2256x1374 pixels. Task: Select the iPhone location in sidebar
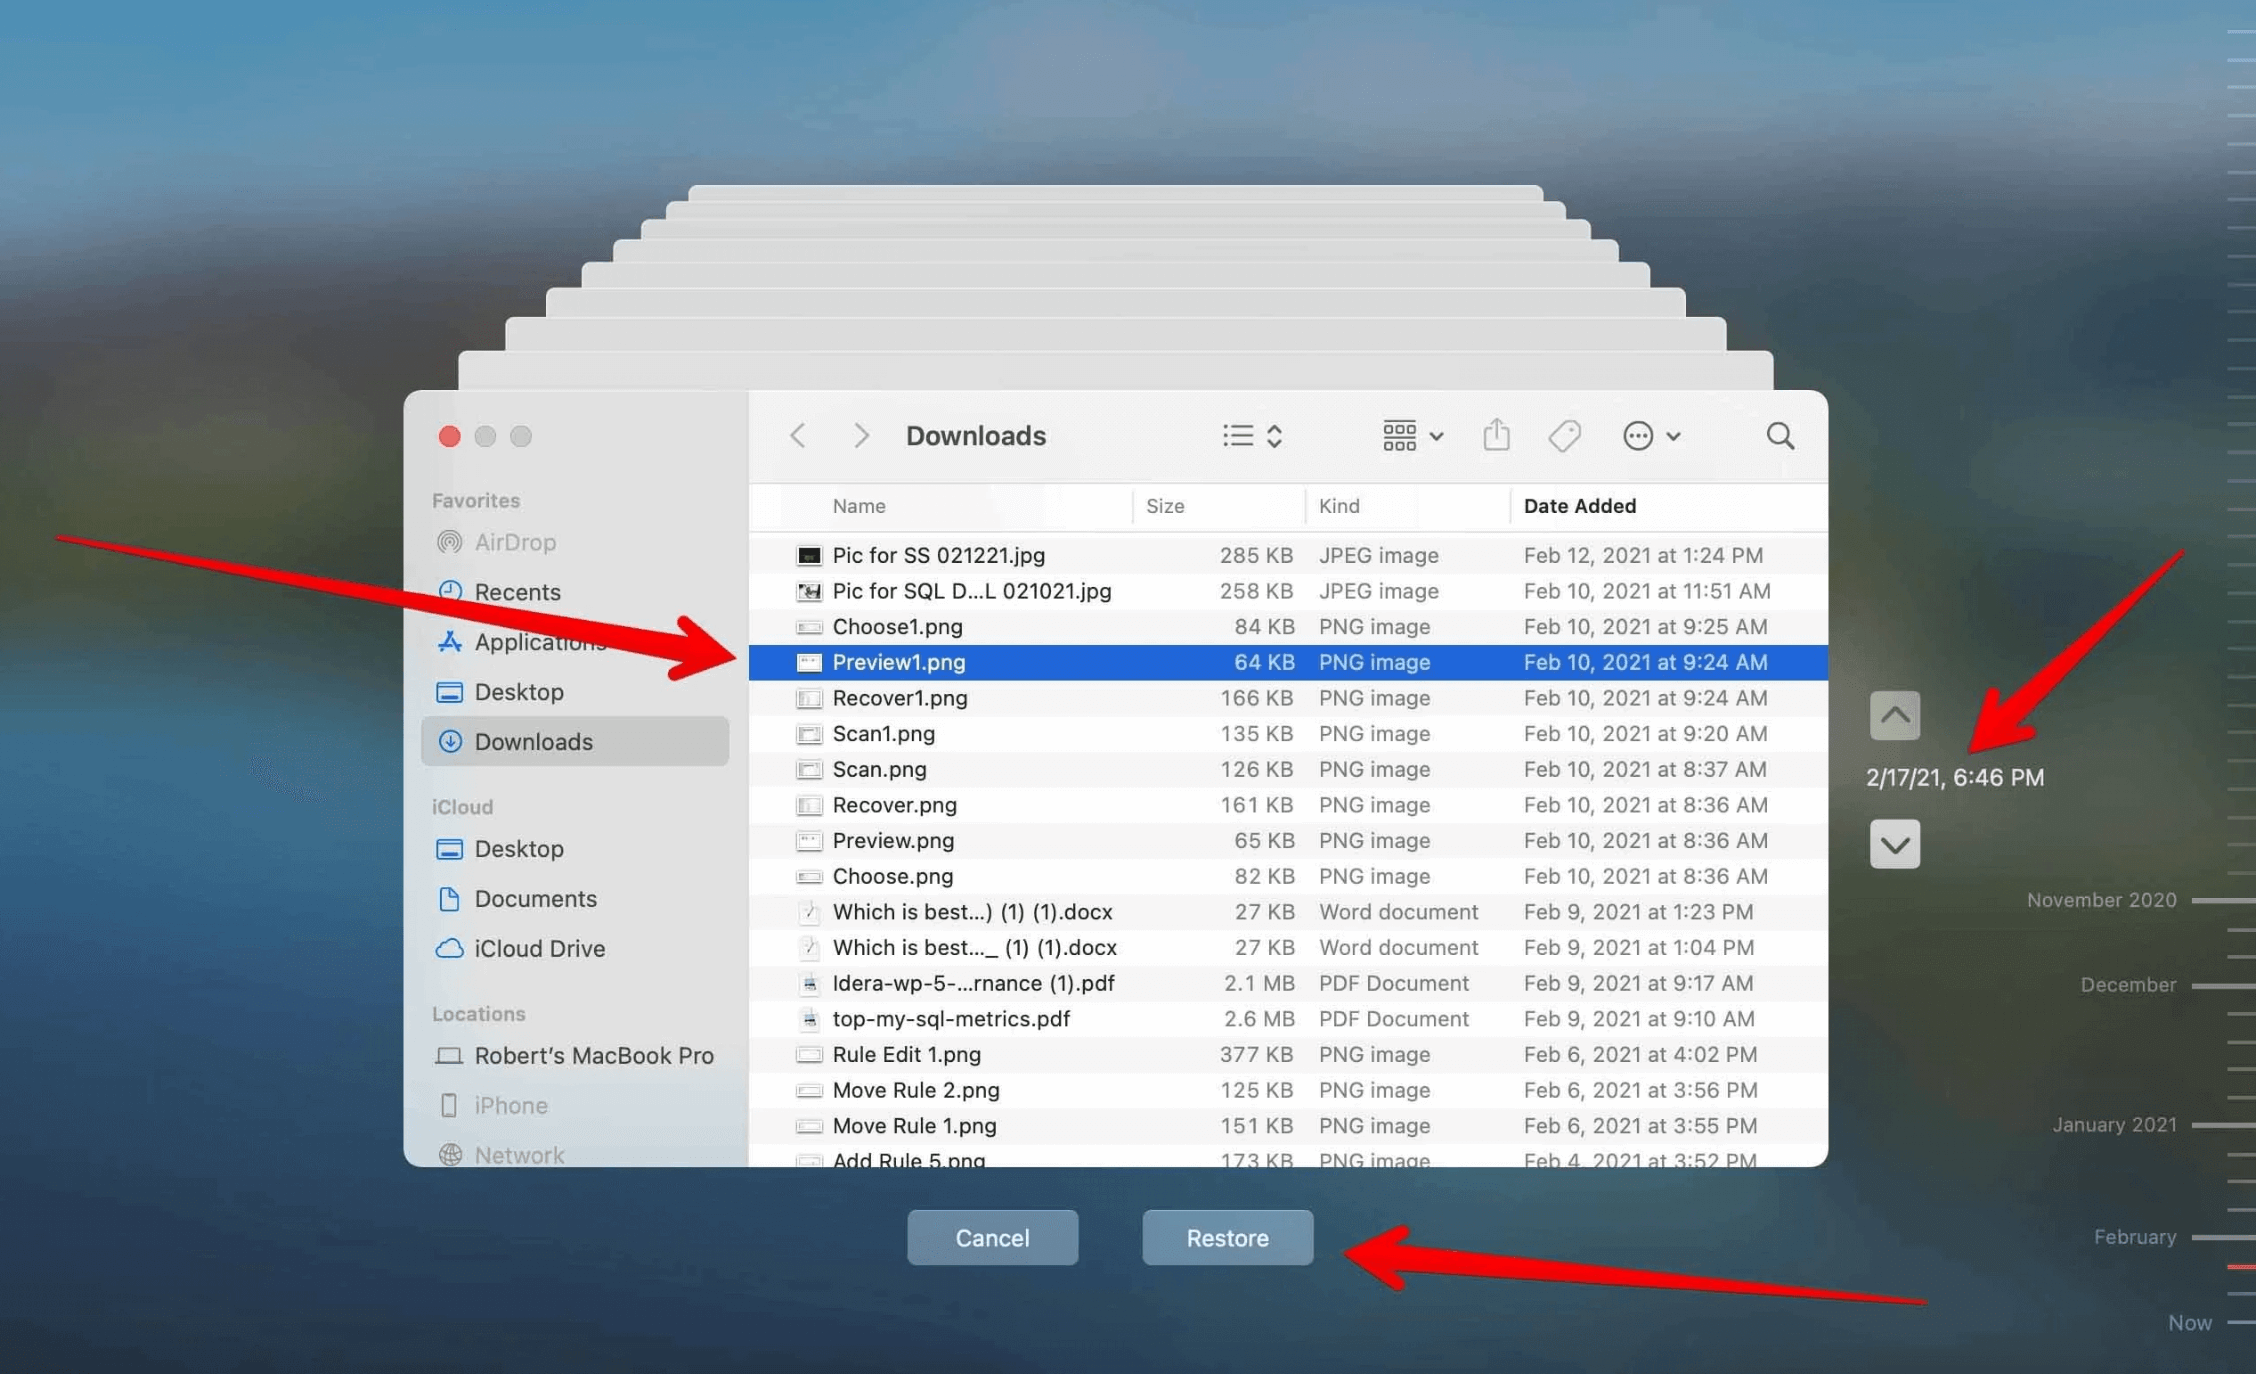pos(510,1105)
